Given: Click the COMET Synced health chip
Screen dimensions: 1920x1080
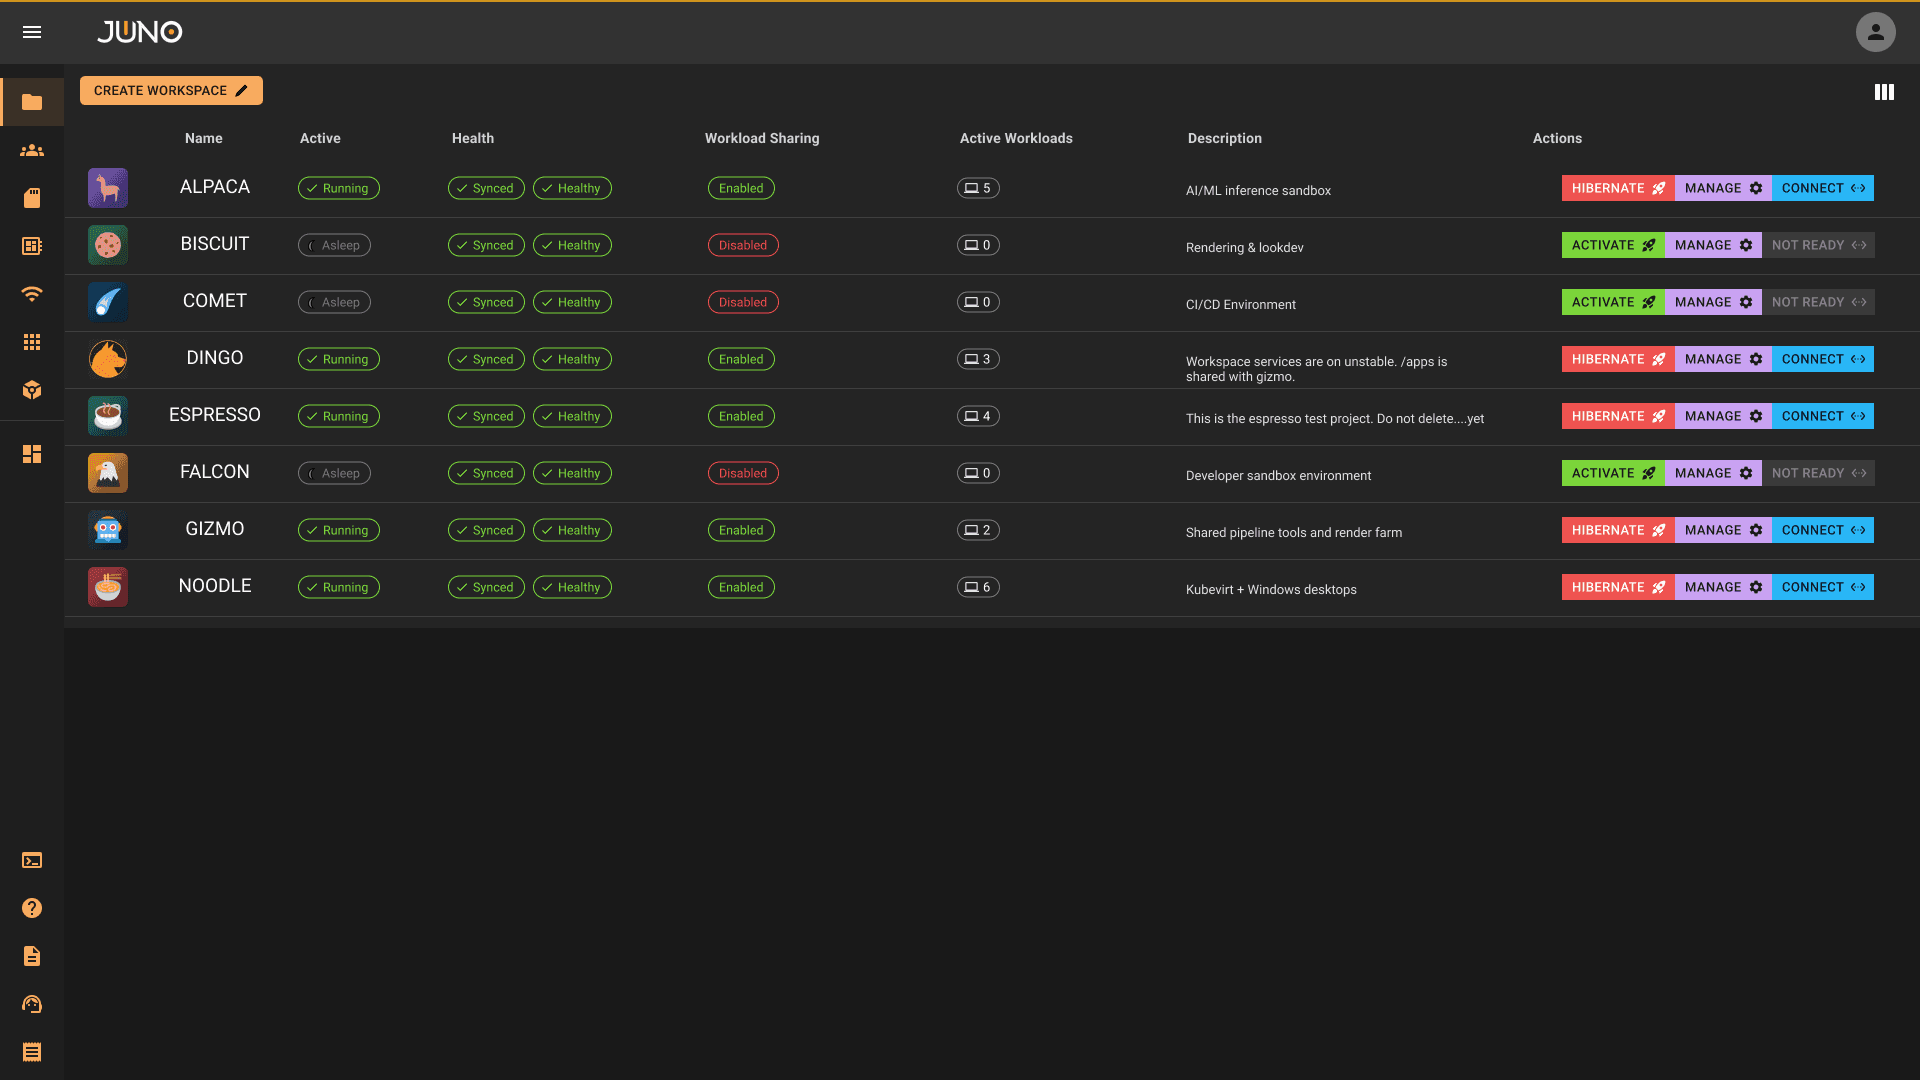Looking at the screenshot, I should pyautogui.click(x=486, y=302).
